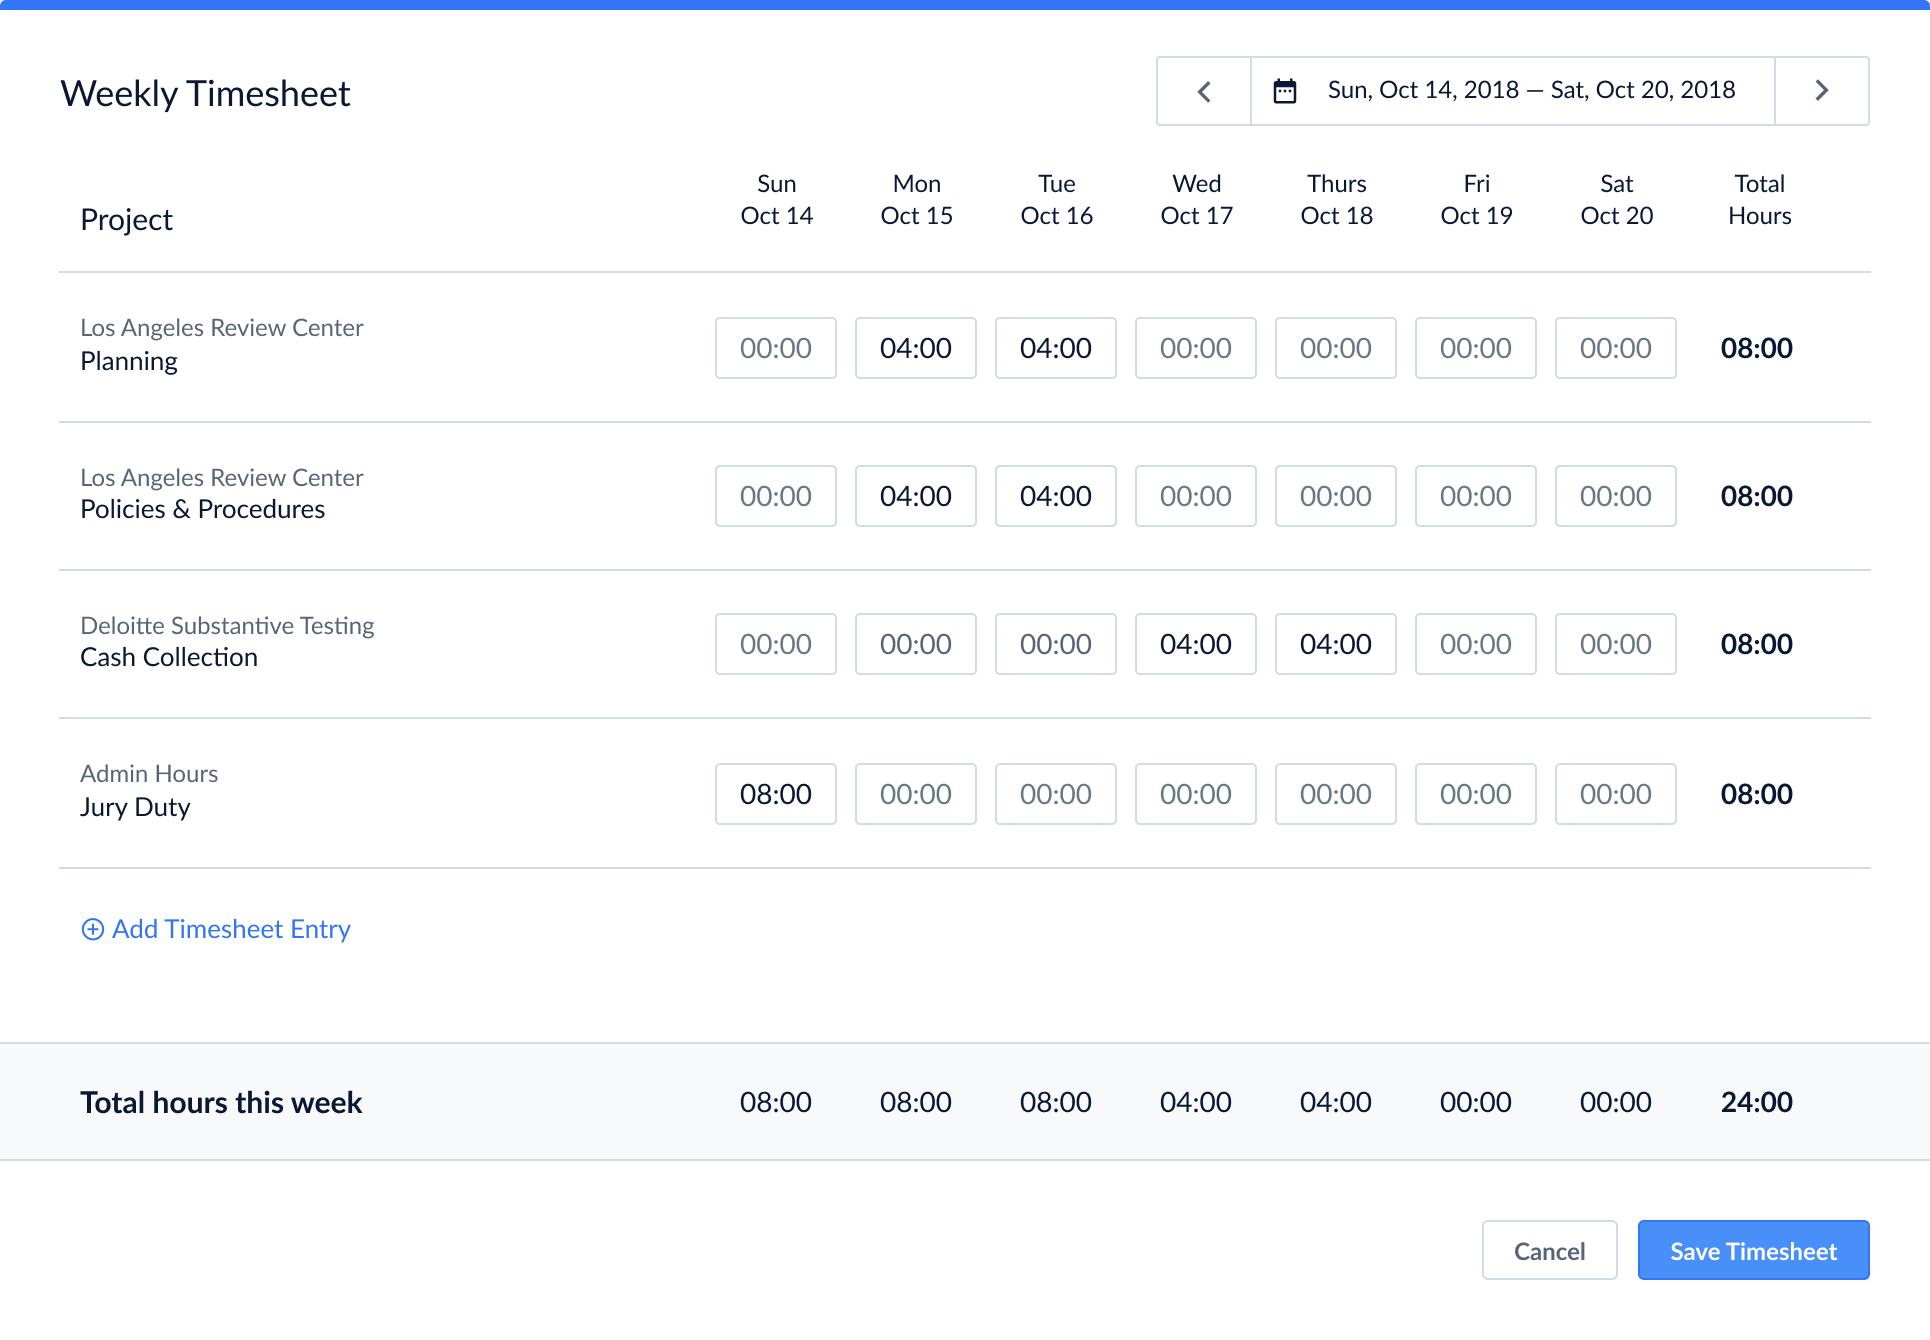Edit Wednesday hours for Cash Collection

point(1195,644)
